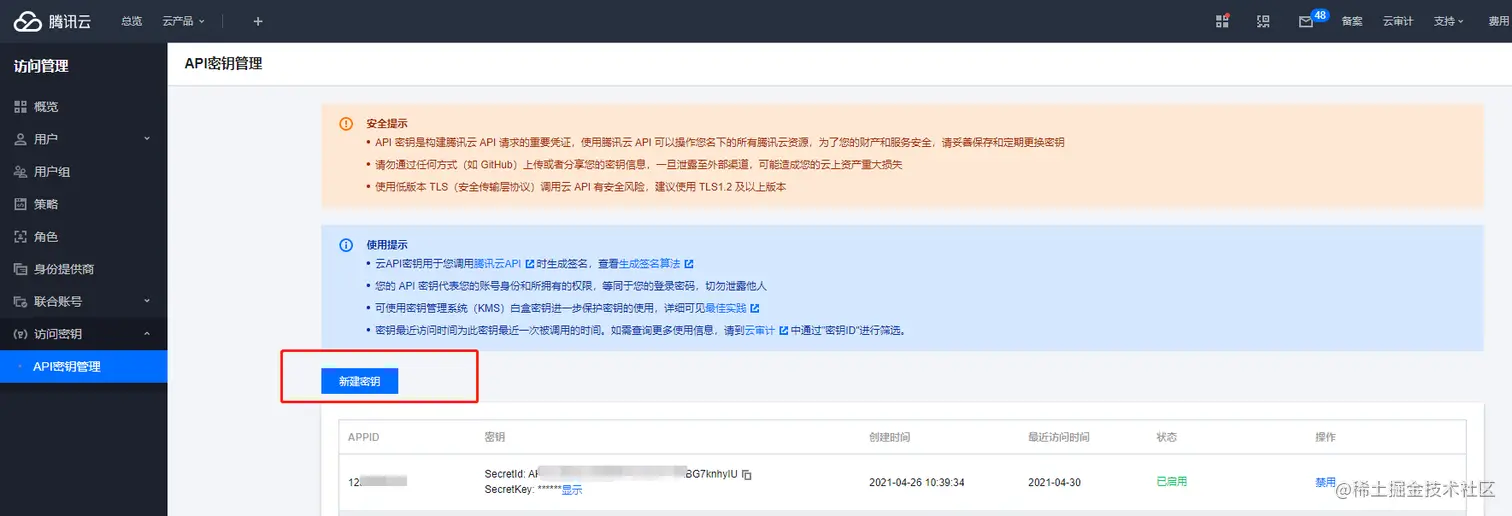Click the 身份提供商 icon
Image resolution: width=1512 pixels, height=516 pixels.
pos(20,269)
